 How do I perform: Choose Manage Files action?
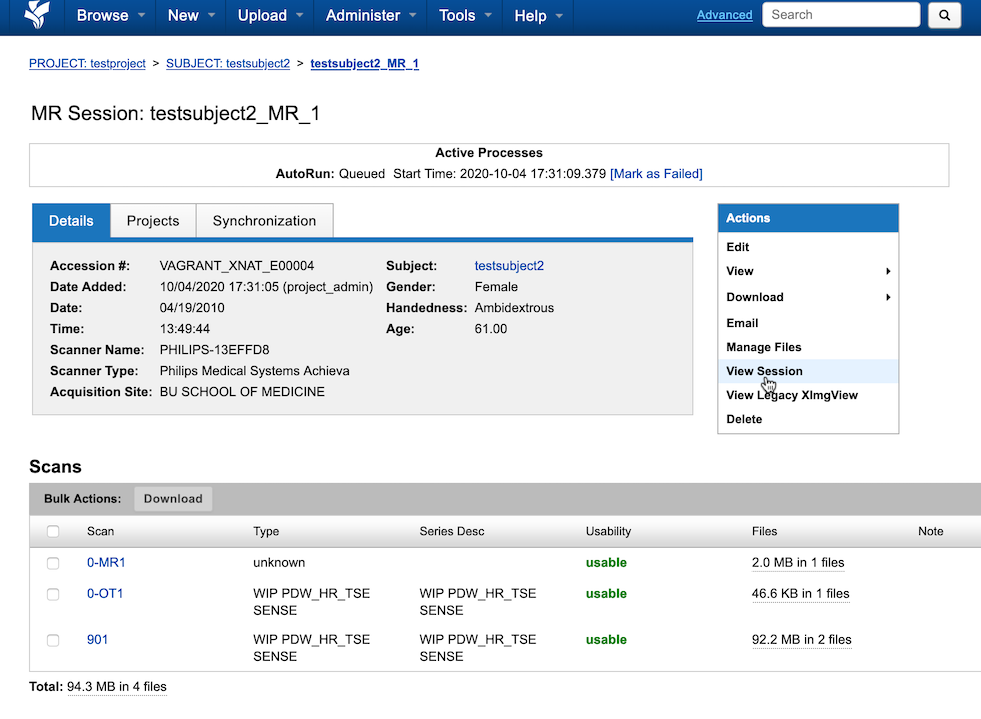coord(764,347)
